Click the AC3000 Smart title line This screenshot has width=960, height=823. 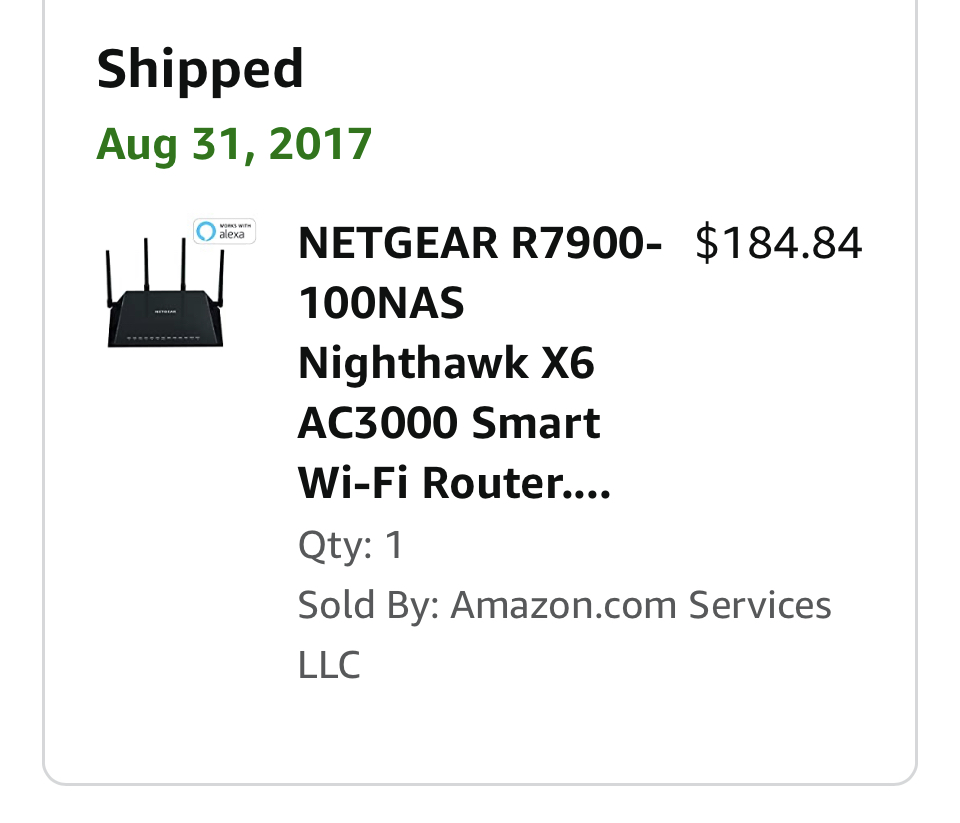coord(449,423)
